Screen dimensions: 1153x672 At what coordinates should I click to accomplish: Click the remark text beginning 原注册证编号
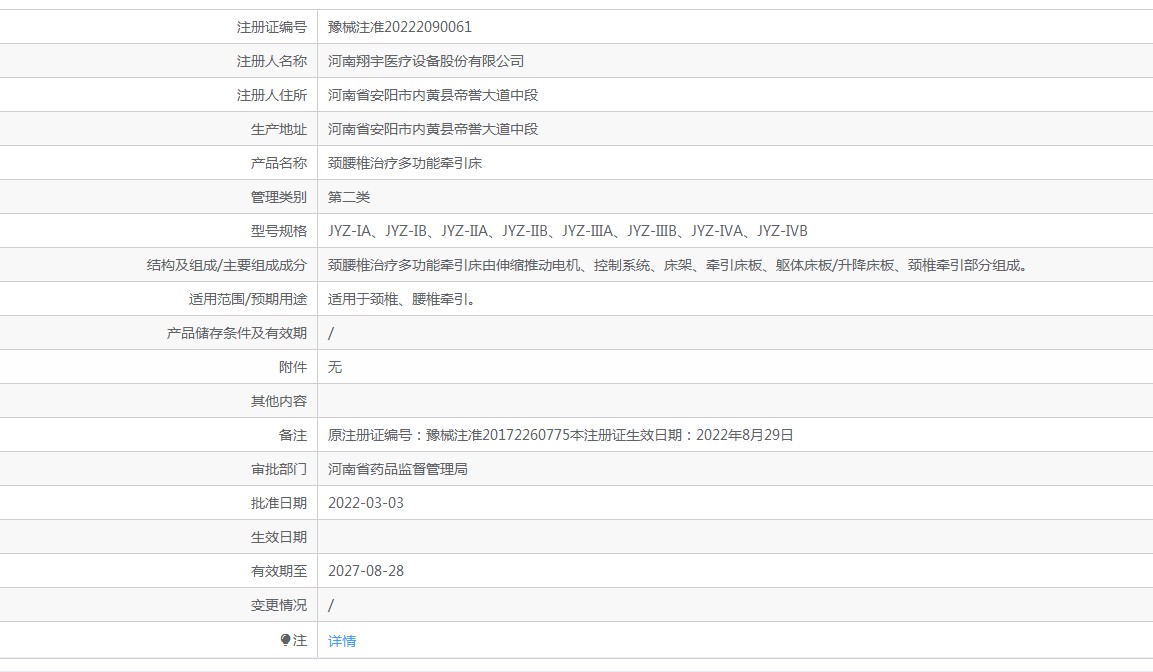coord(560,435)
